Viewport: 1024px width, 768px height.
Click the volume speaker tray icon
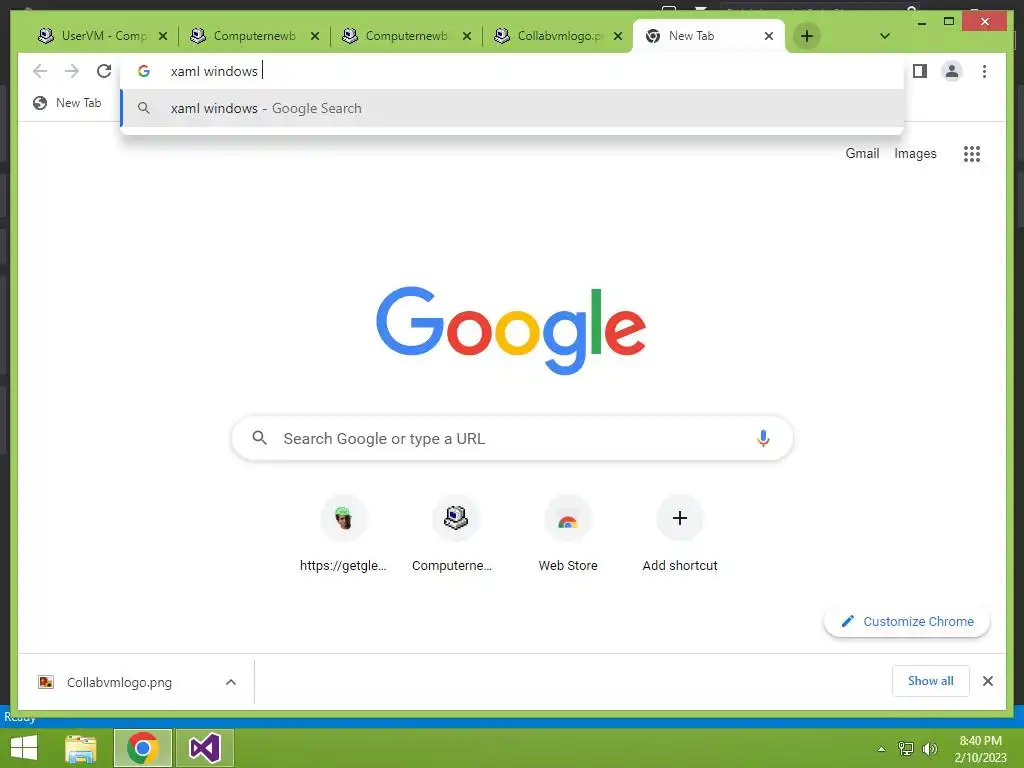929,748
